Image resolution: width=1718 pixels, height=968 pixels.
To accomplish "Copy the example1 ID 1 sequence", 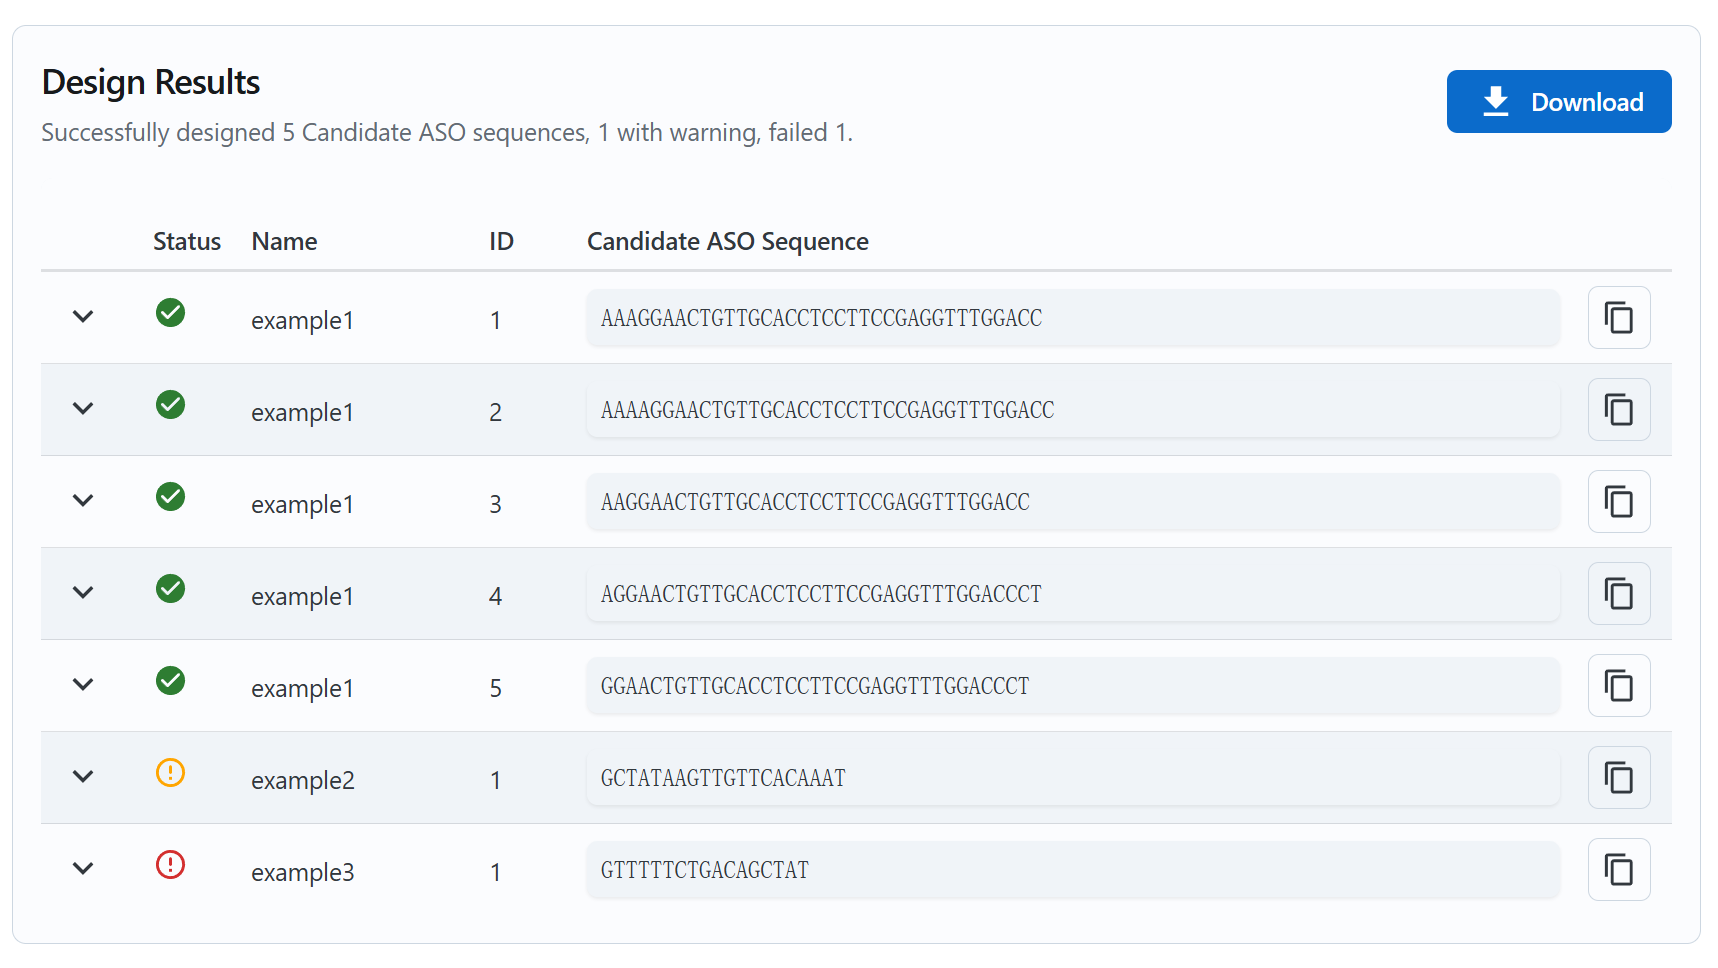I will coord(1618,318).
